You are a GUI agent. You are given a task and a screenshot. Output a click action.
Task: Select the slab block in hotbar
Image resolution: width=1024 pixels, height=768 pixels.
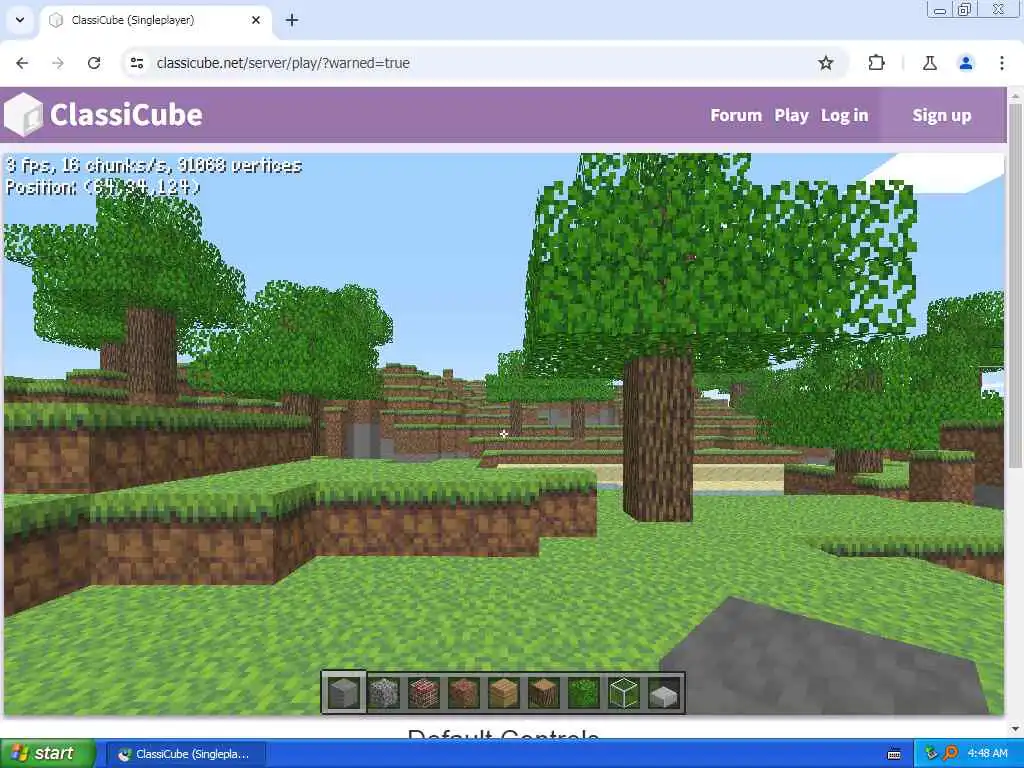[664, 694]
